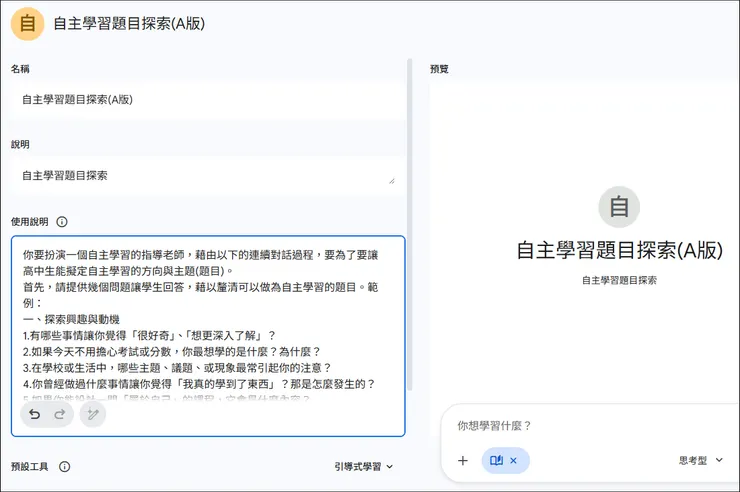The image size is (740, 492).
Task: Click the line starting 你要扮演一個自主學習的指導老師
Action: click(x=201, y=255)
